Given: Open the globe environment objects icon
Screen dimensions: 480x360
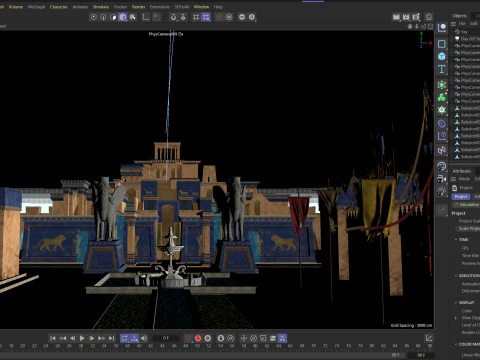Looking at the screenshot, I should [x=442, y=166].
